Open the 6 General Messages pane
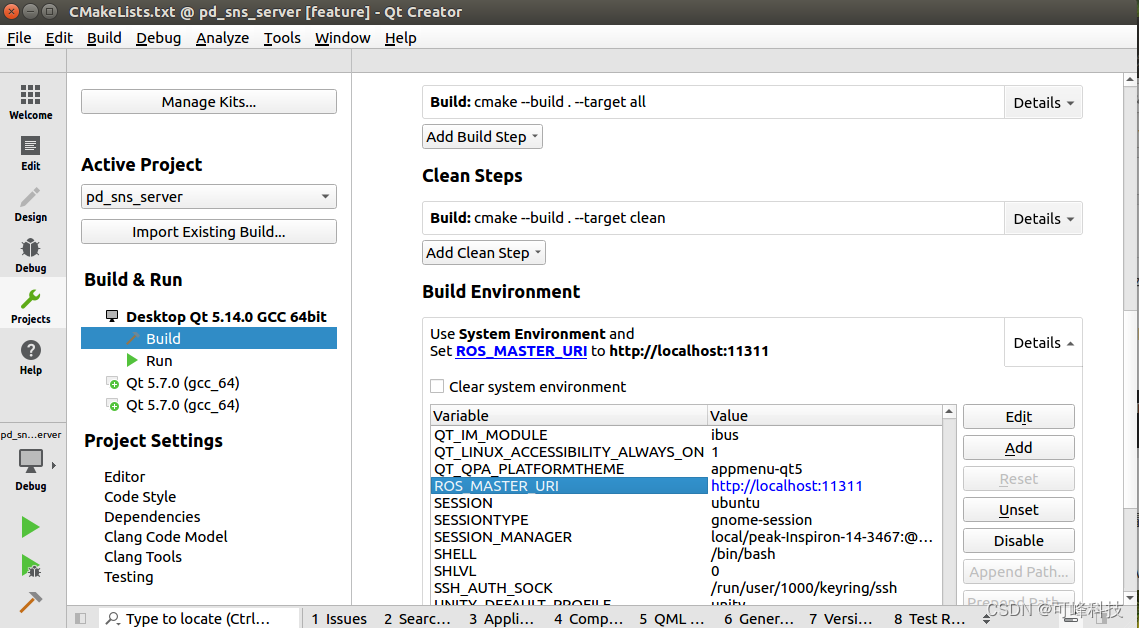 [758, 619]
